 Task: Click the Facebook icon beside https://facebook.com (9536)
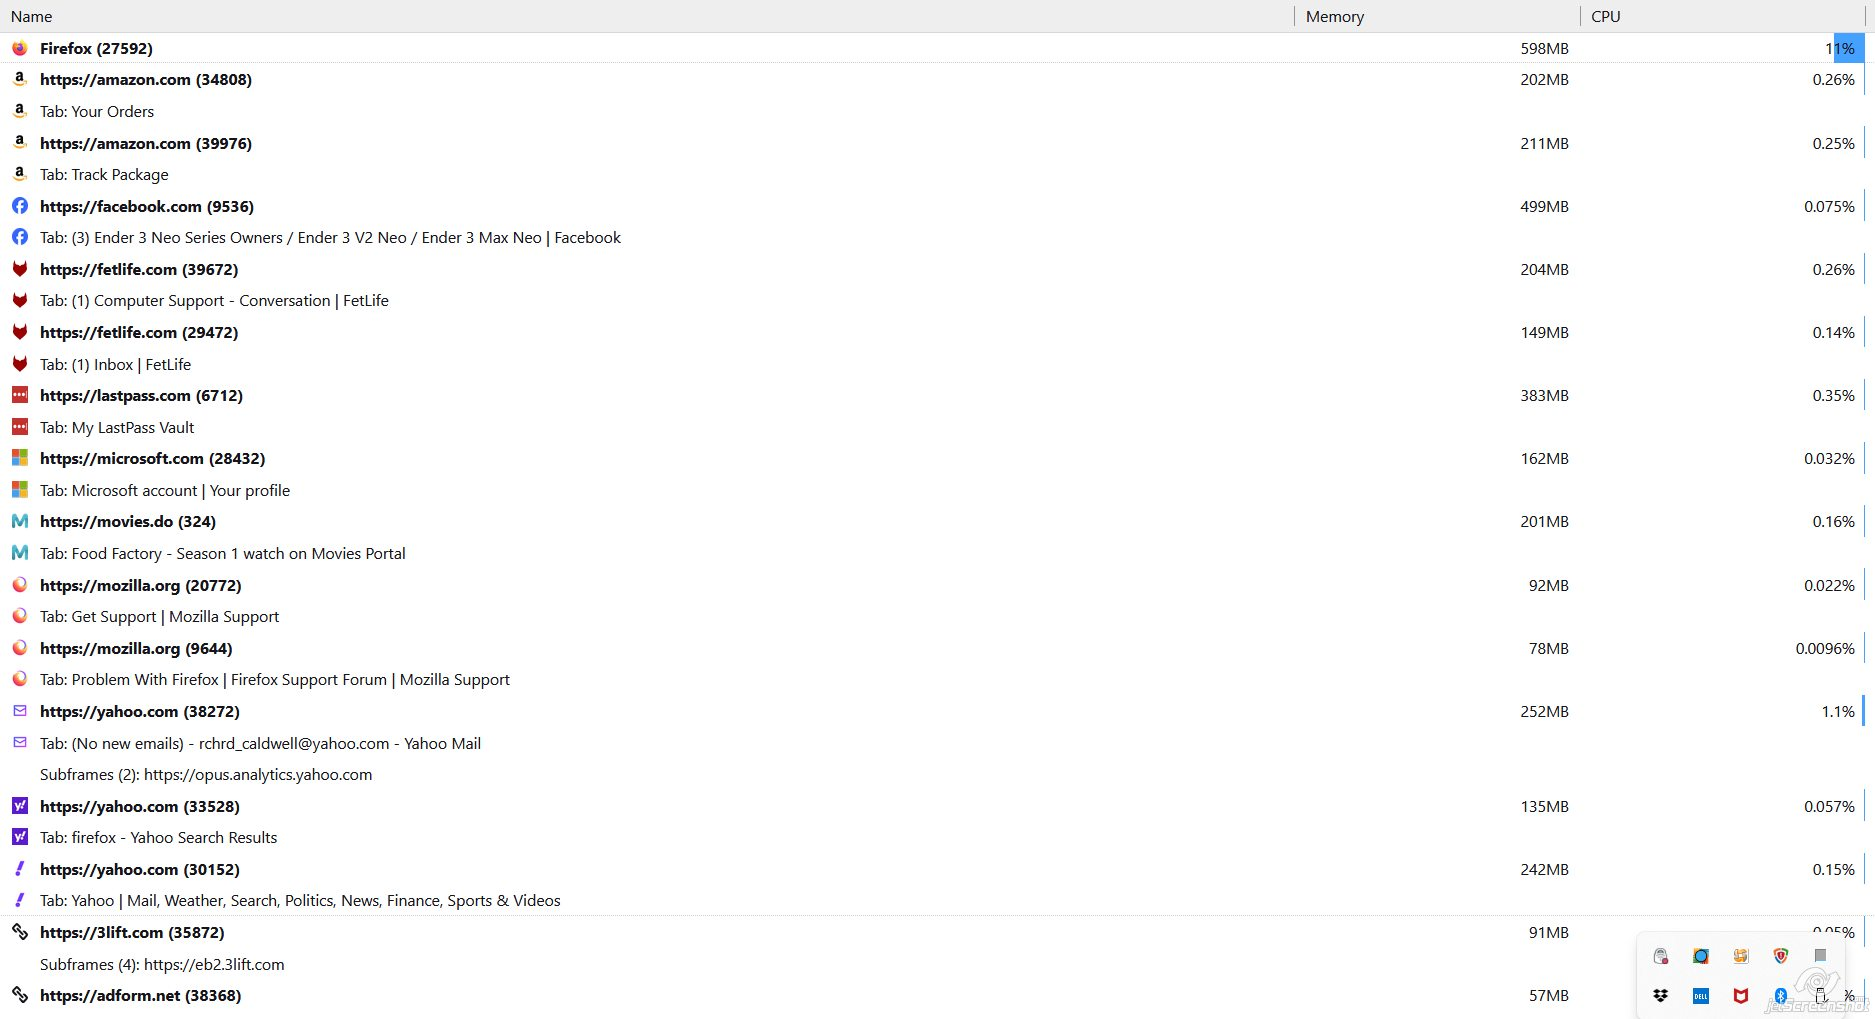pyautogui.click(x=19, y=206)
